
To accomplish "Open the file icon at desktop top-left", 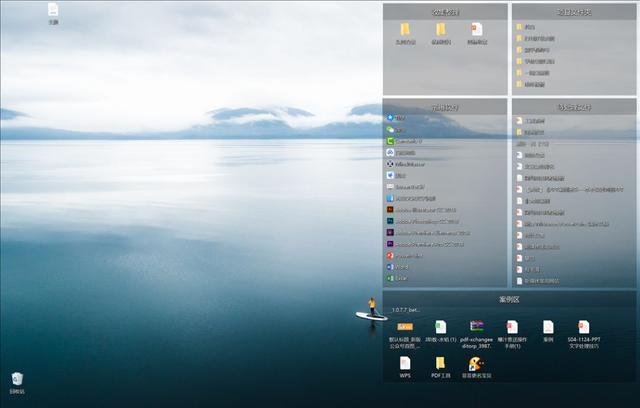I will coord(53,11).
